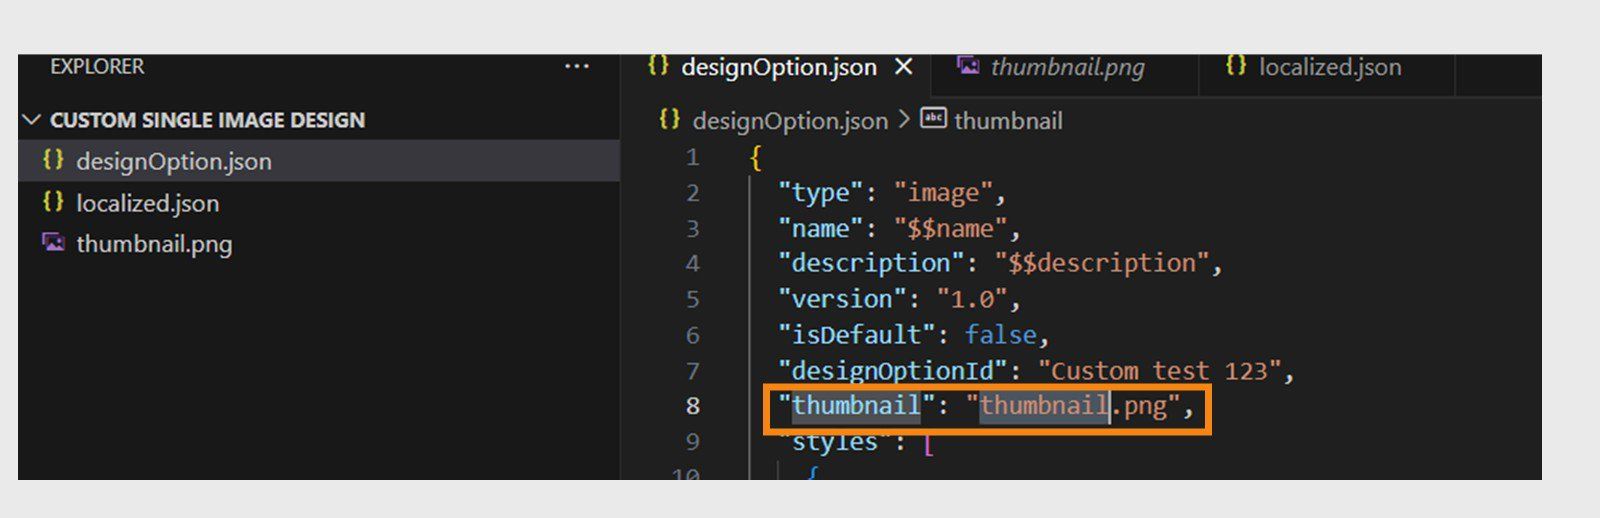Image resolution: width=1600 pixels, height=518 pixels.
Task: Open Explorer more actions ellipsis menu
Action: click(577, 67)
